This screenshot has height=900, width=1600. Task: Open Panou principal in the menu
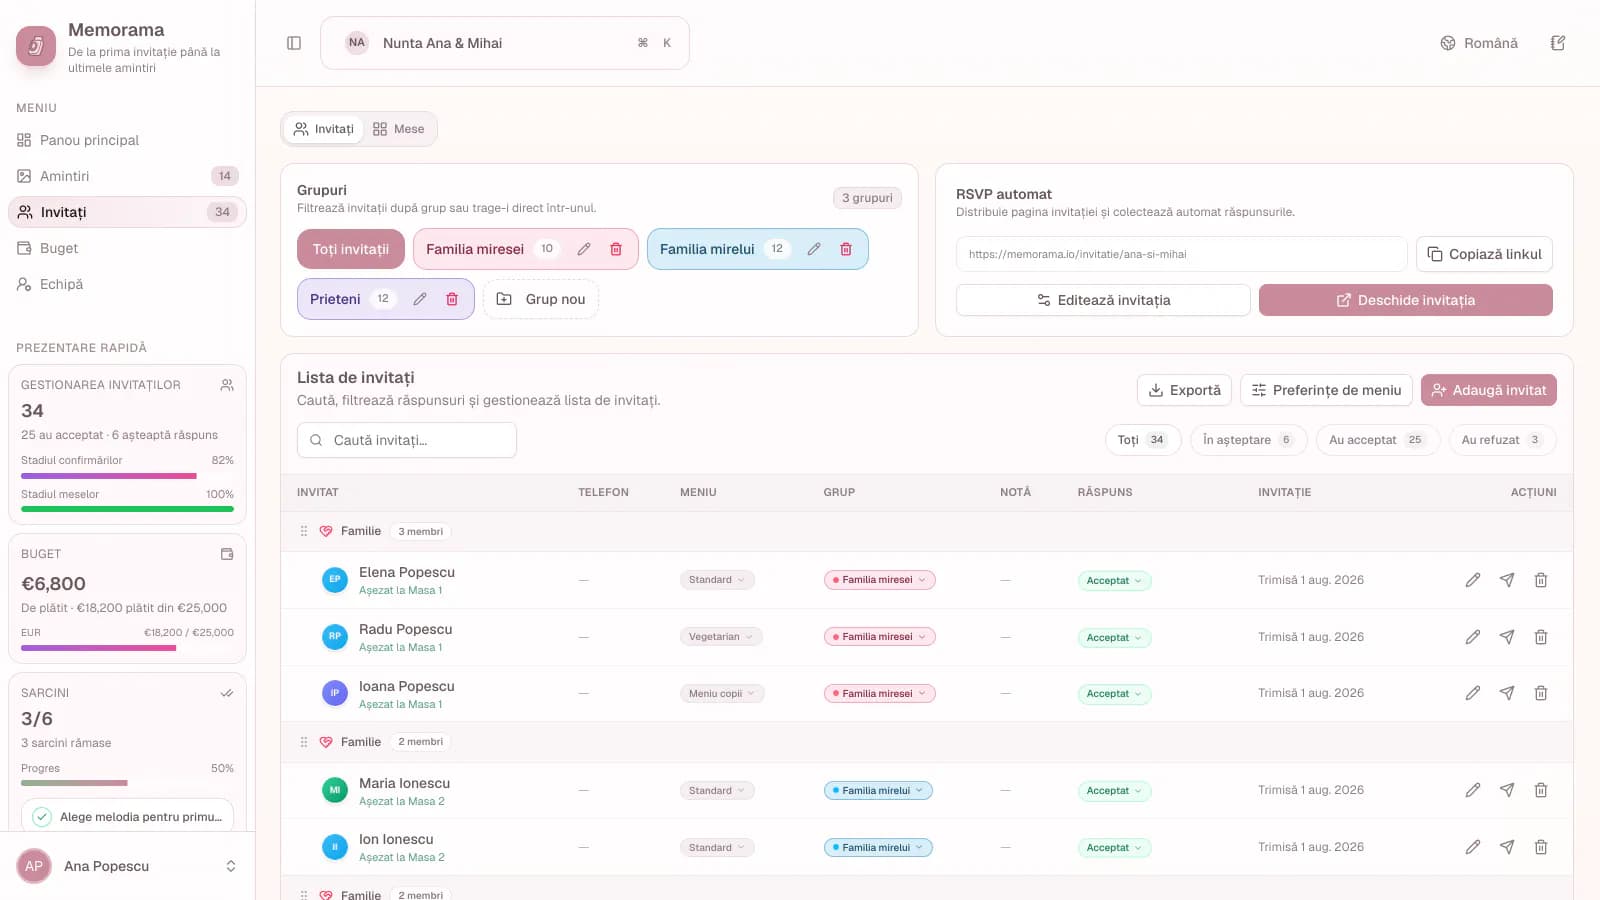[127, 140]
